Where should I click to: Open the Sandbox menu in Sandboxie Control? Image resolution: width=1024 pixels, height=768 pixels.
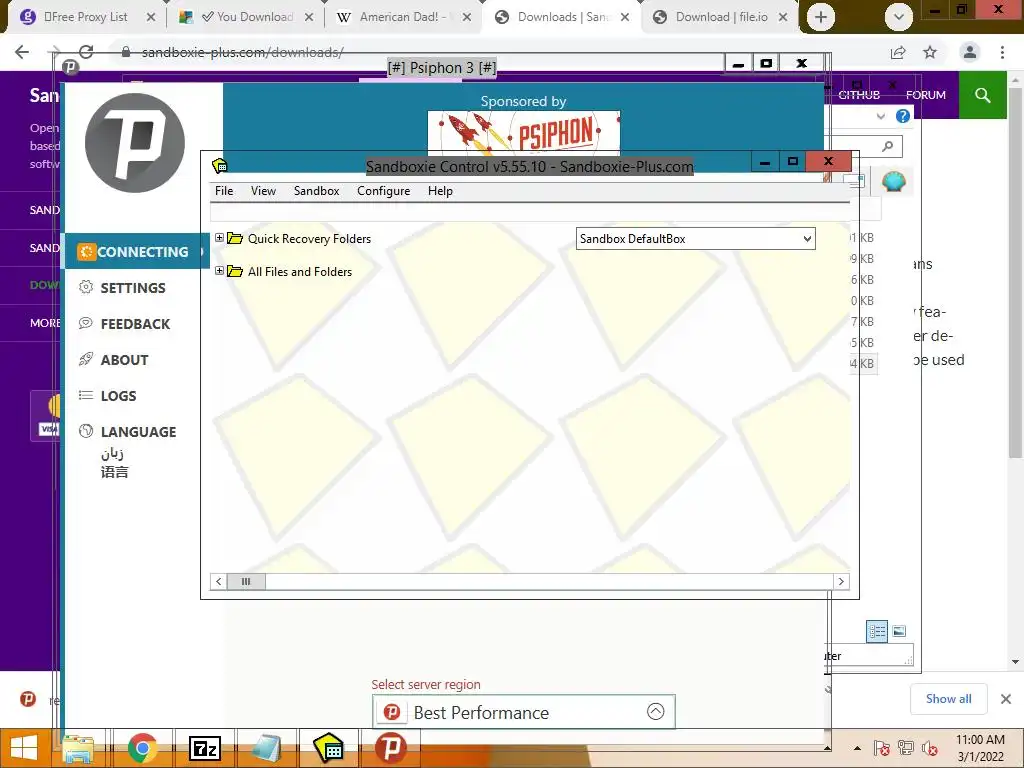click(x=316, y=191)
